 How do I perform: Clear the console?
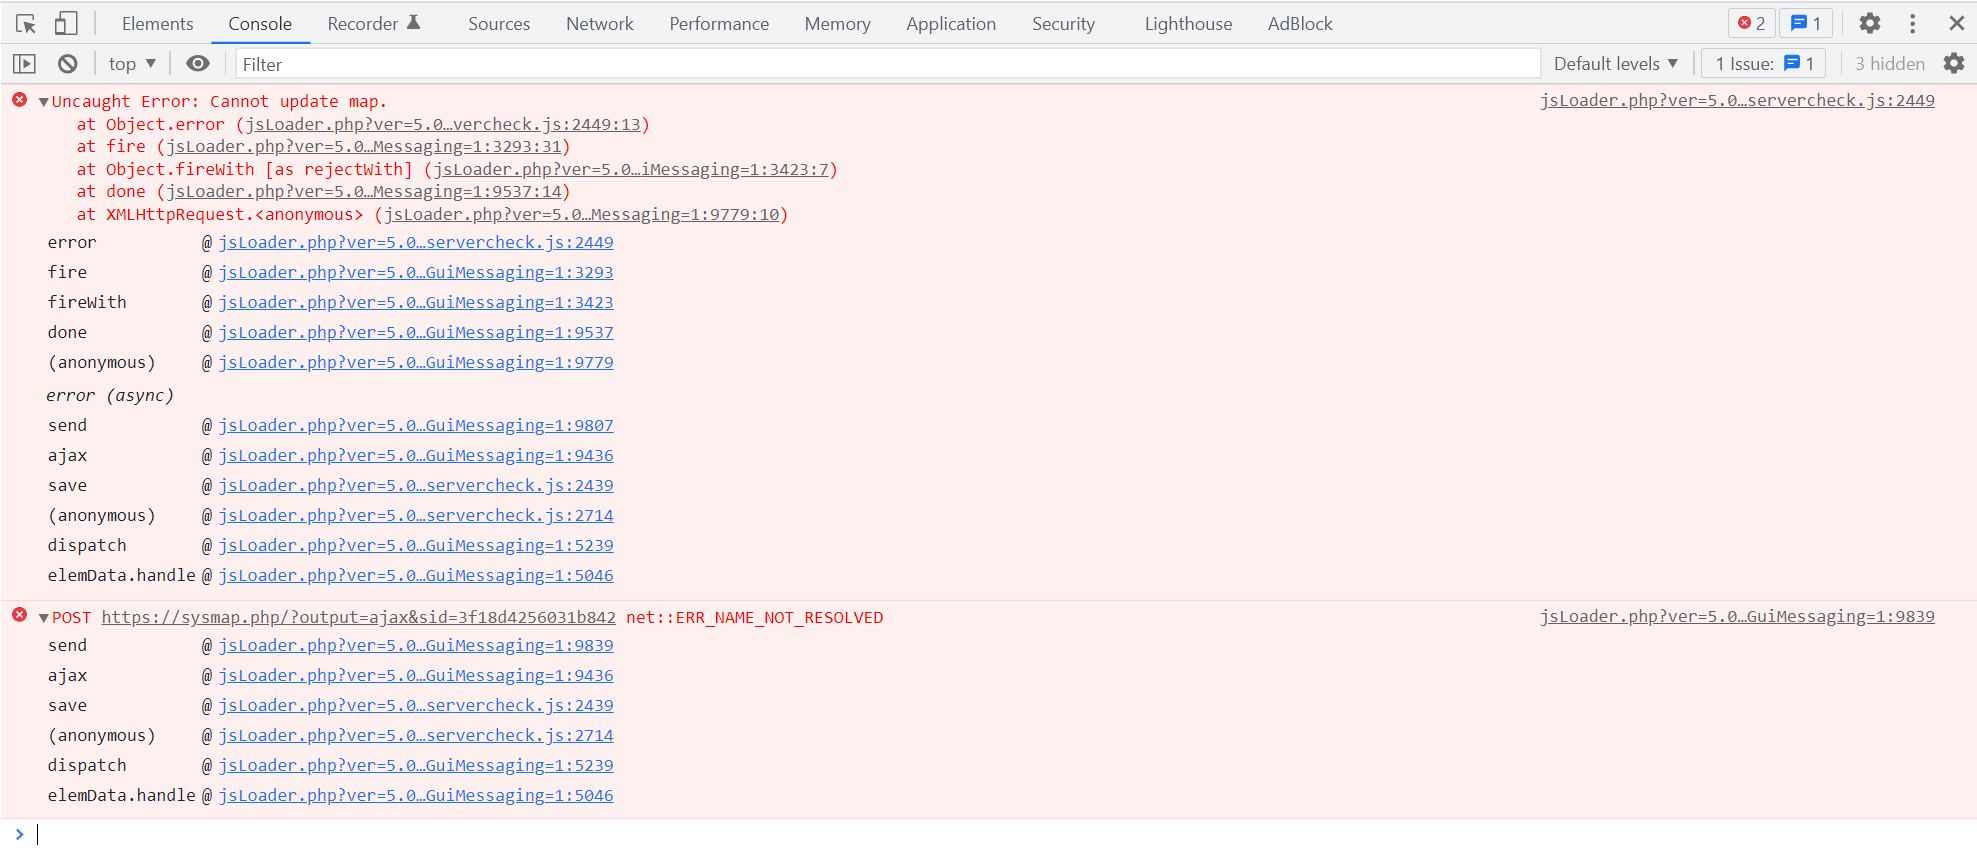tap(67, 64)
